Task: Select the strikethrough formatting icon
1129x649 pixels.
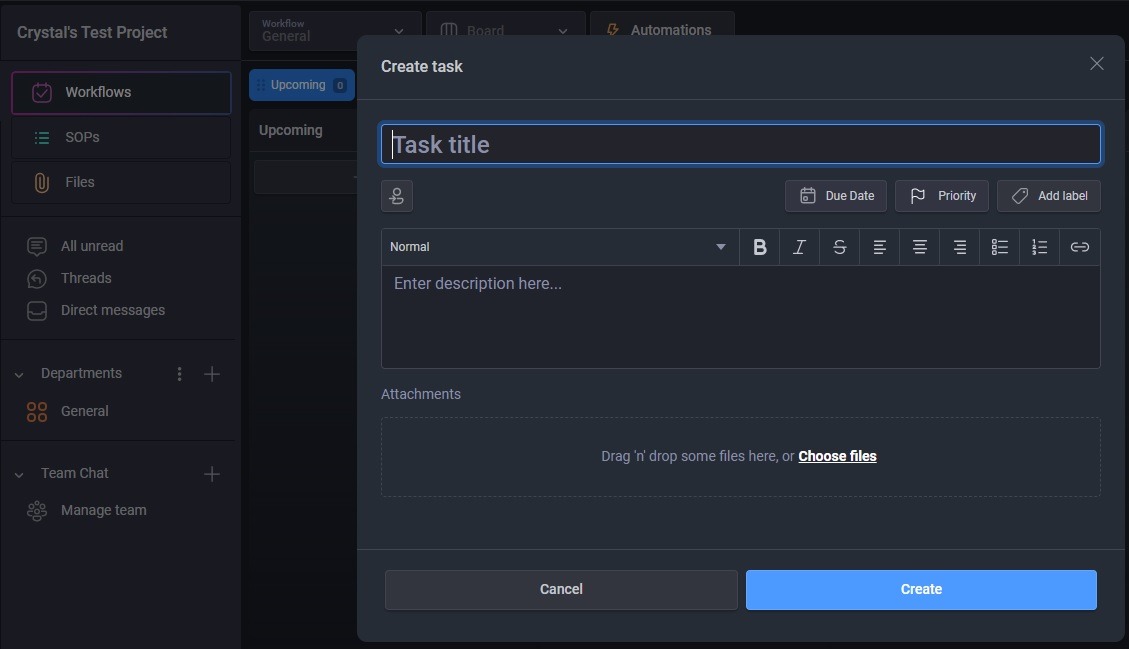Action: tap(840, 246)
